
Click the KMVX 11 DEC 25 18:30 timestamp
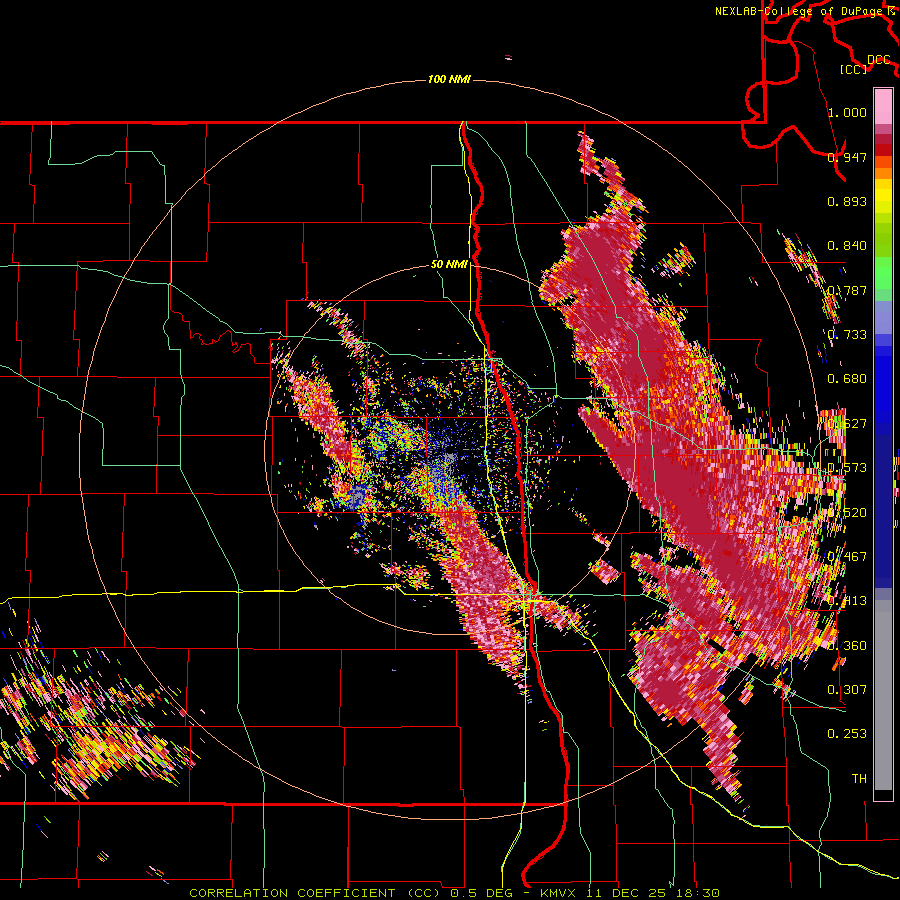pyautogui.click(x=630, y=893)
